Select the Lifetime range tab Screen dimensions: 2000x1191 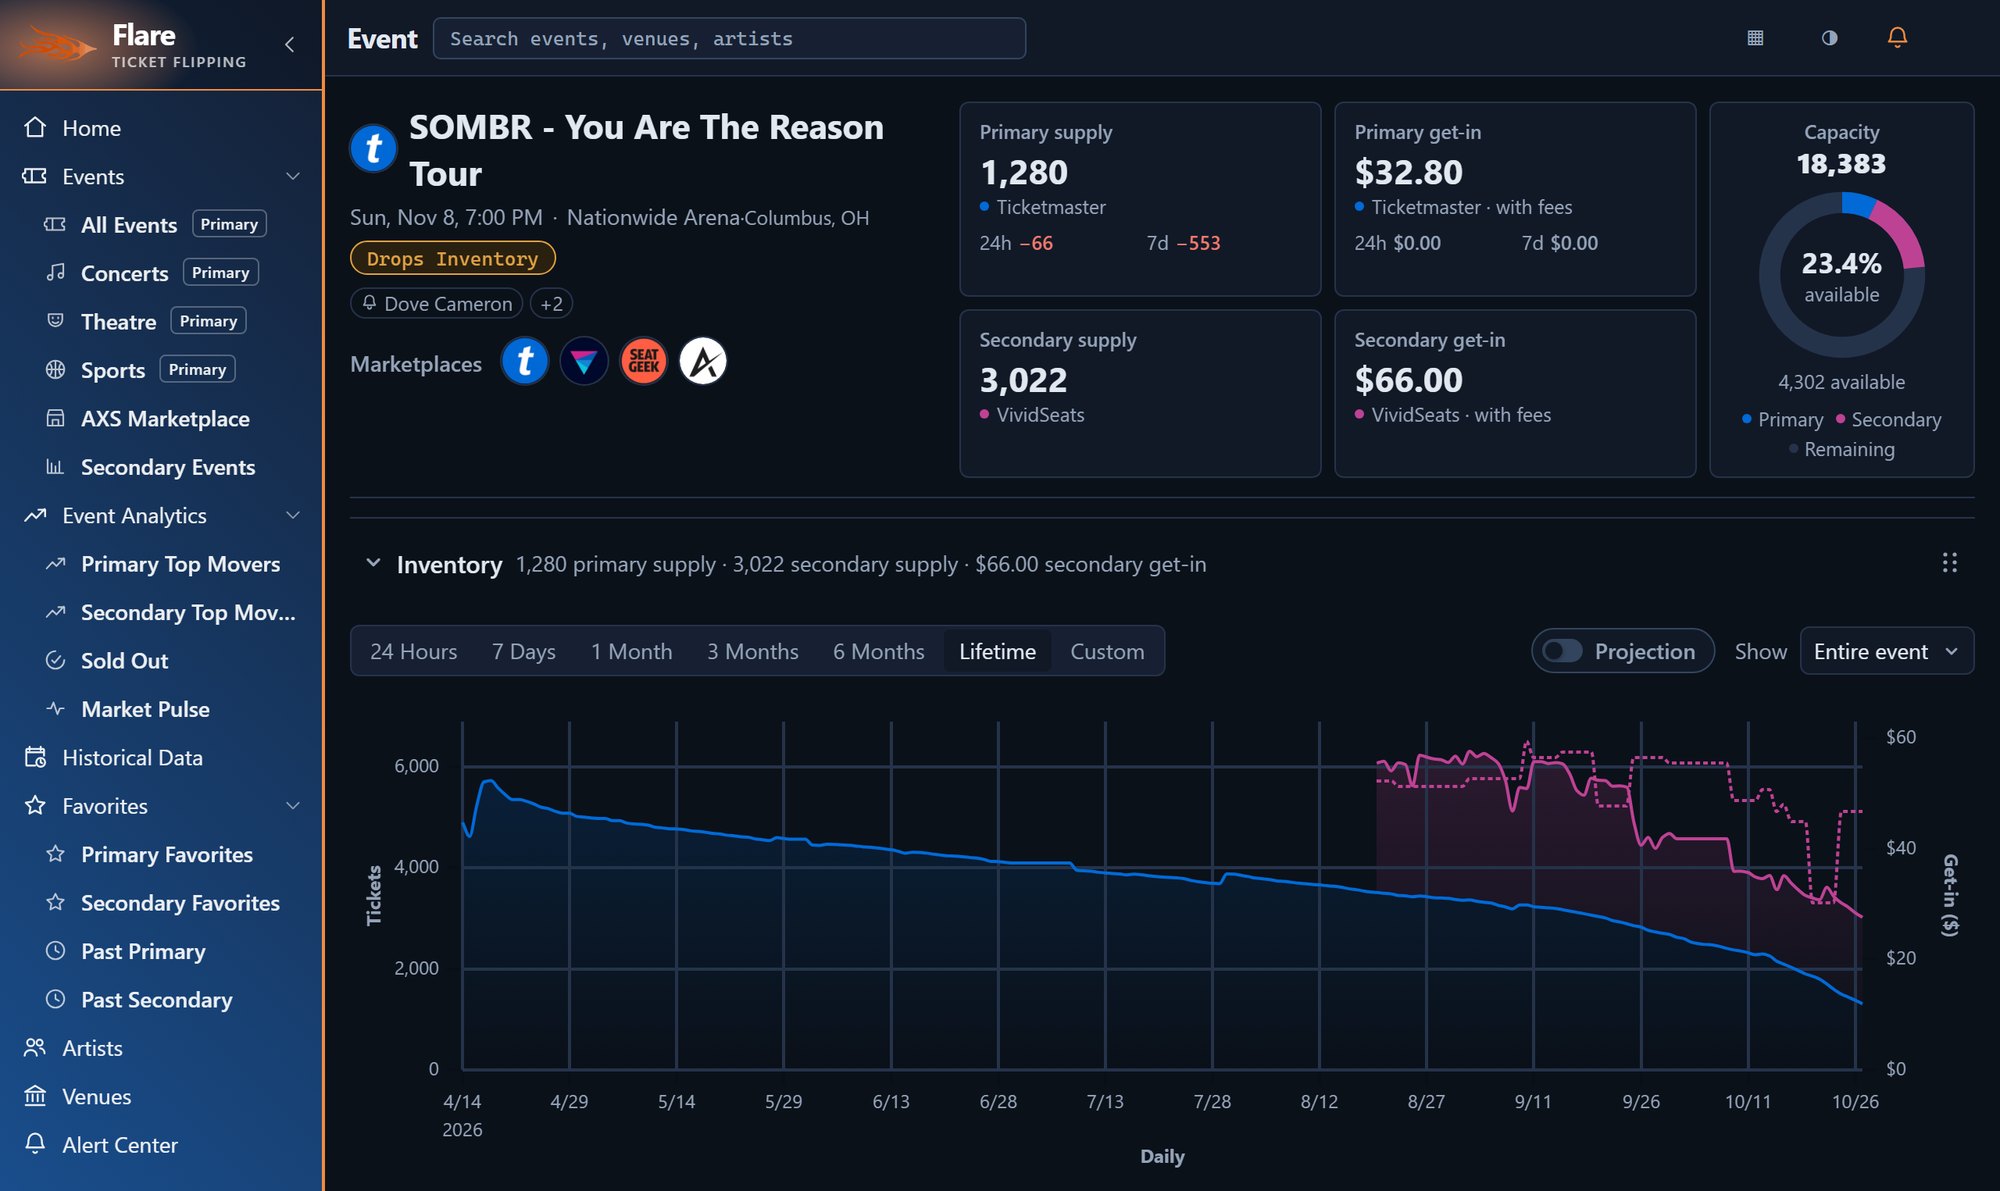click(998, 651)
